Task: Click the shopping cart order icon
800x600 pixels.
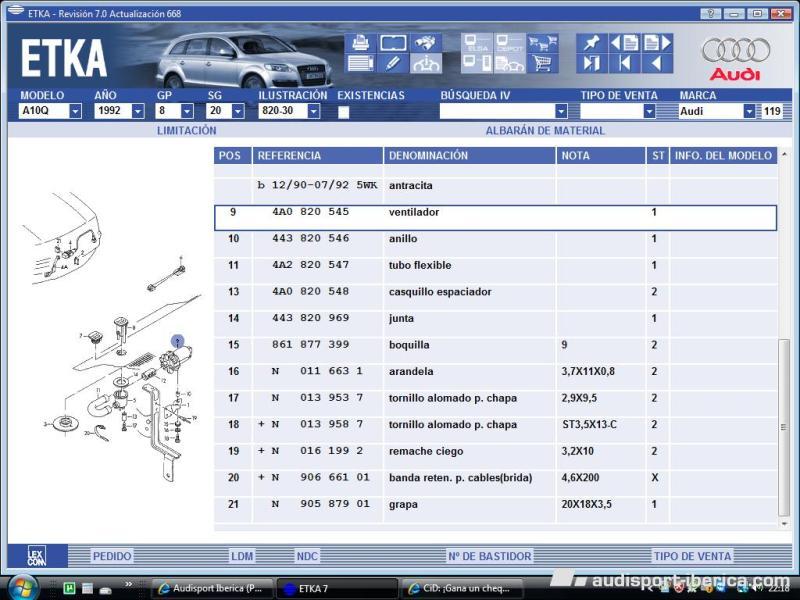Action: 543,64
